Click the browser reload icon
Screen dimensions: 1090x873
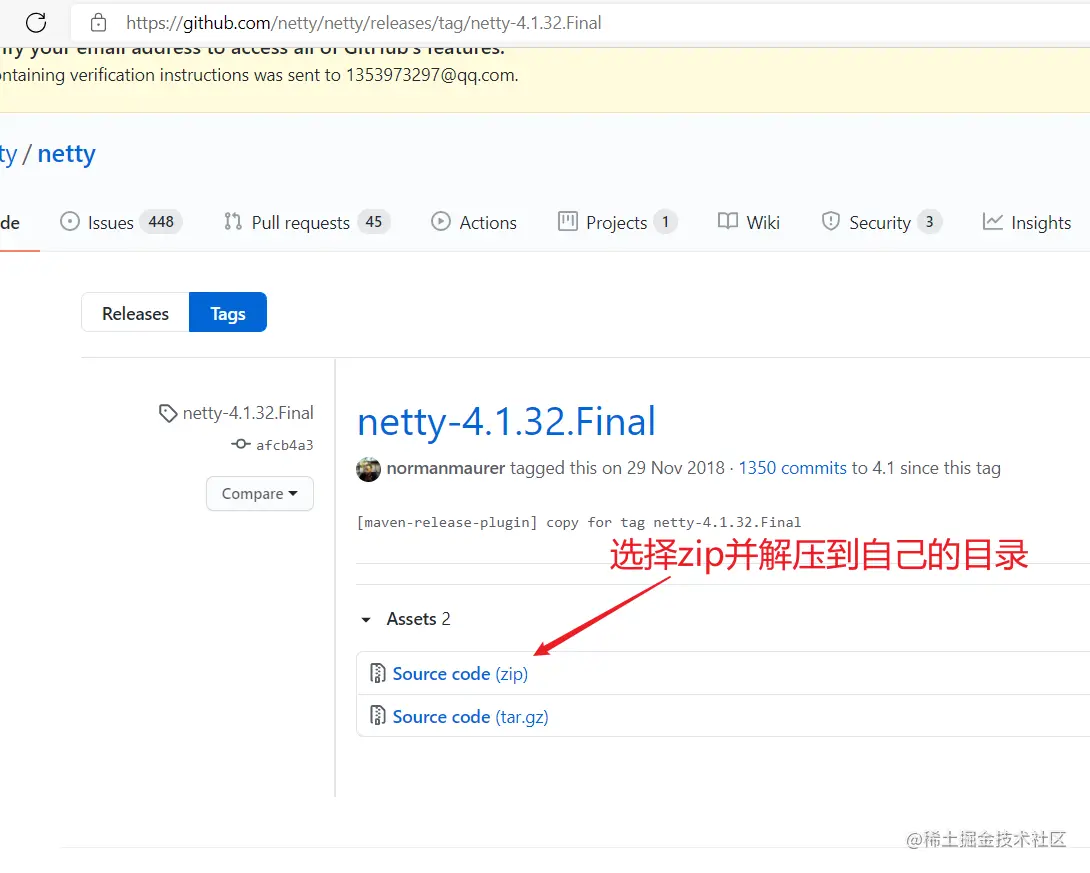click(x=37, y=22)
